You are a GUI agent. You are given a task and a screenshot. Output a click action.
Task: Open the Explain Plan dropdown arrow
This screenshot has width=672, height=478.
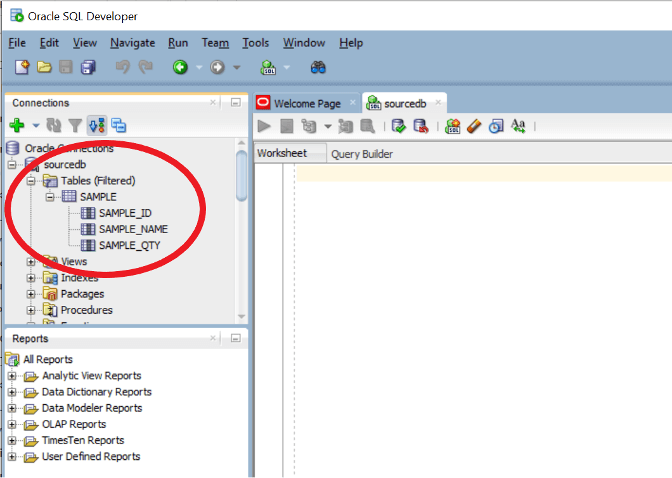328,126
